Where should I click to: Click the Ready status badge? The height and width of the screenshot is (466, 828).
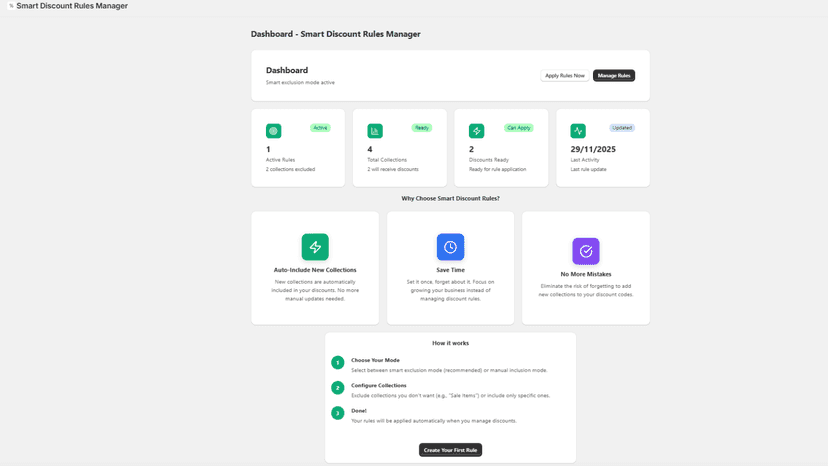[421, 128]
